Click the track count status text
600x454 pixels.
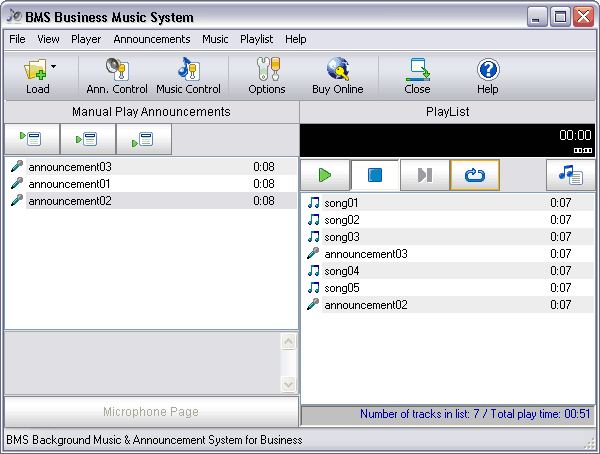click(x=475, y=414)
